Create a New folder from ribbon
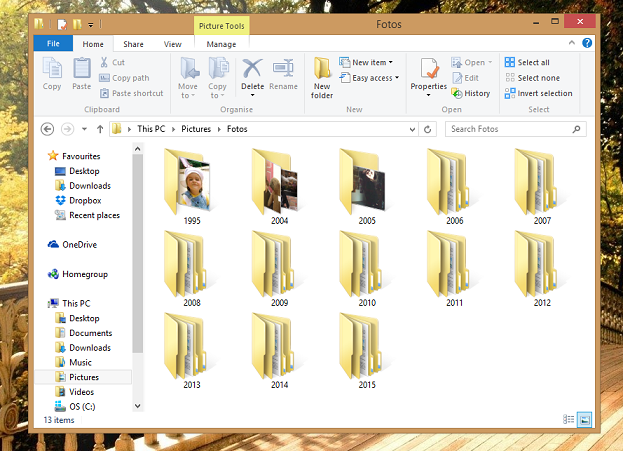Image resolution: width=623 pixels, height=451 pixels. click(322, 78)
